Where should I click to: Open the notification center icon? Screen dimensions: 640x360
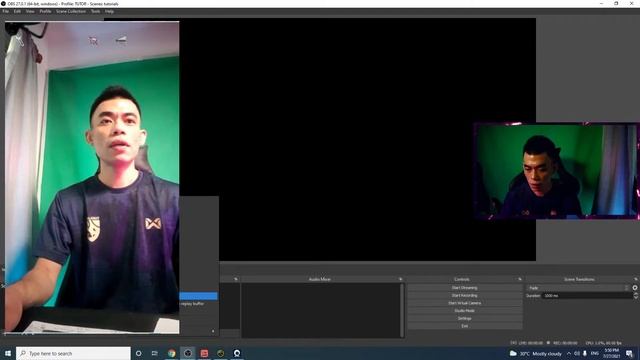pos(629,353)
